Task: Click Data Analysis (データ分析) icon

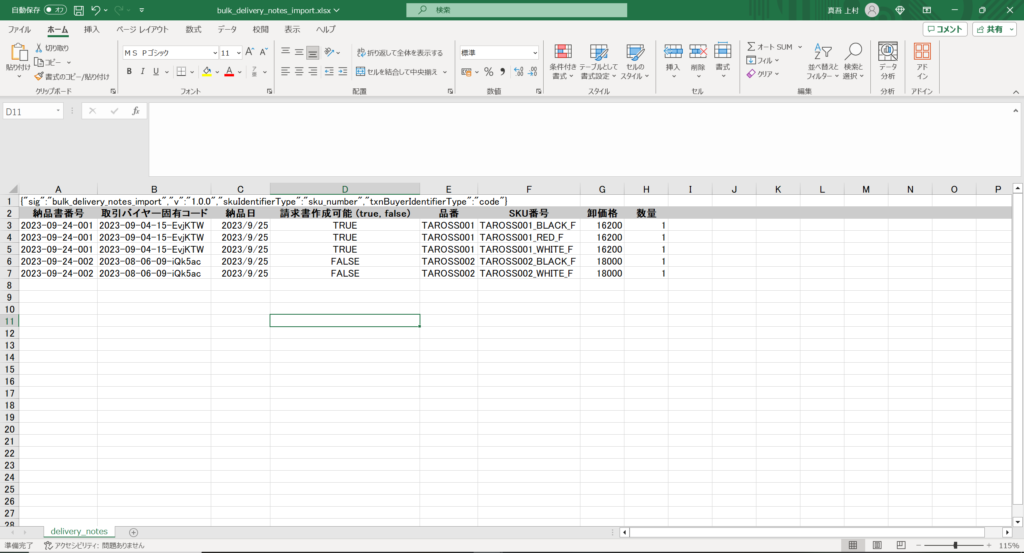Action: pyautogui.click(x=888, y=52)
